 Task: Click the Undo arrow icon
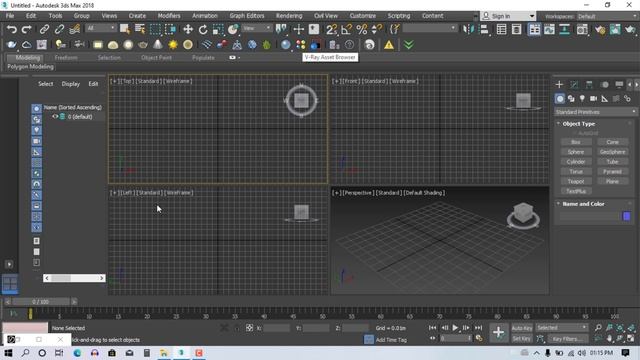pos(12,29)
